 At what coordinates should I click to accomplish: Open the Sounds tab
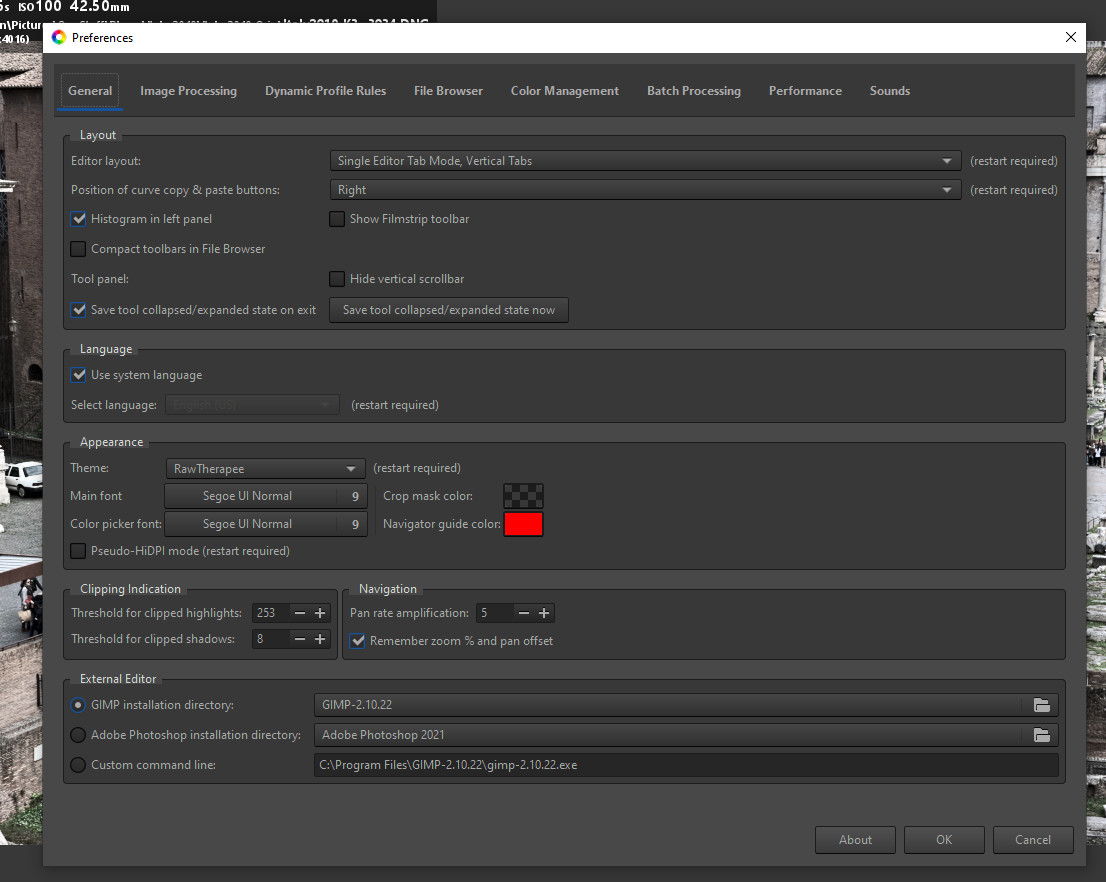[889, 91]
